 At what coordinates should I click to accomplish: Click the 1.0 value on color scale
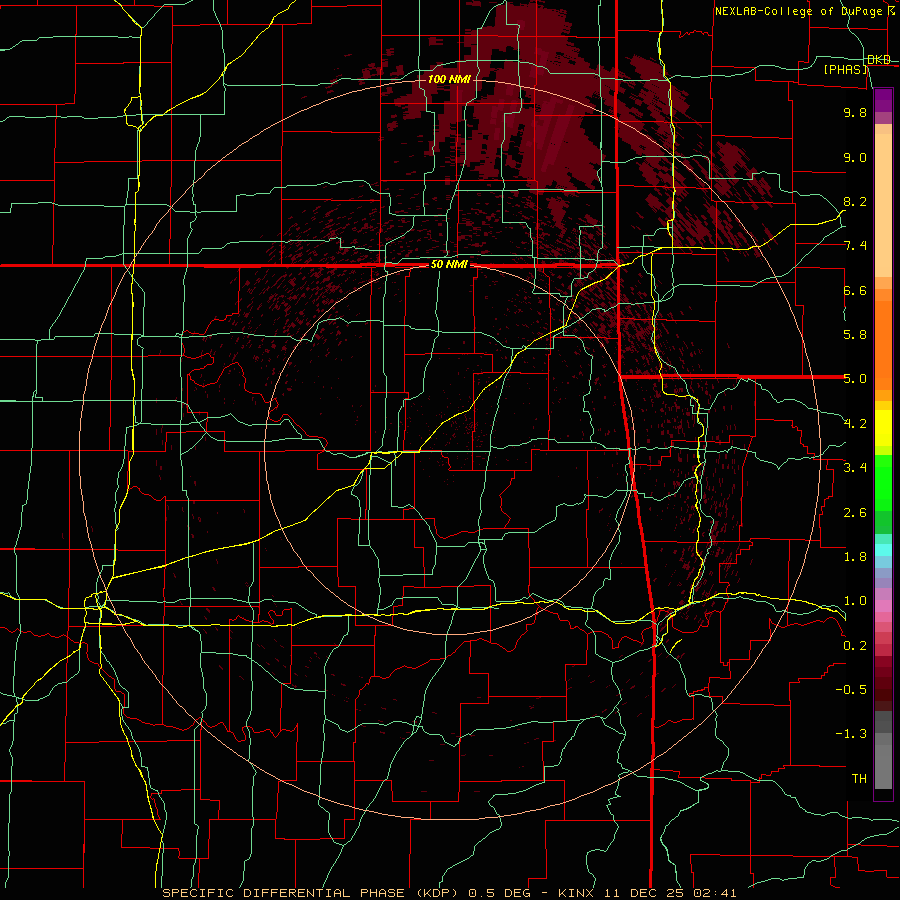[855, 601]
